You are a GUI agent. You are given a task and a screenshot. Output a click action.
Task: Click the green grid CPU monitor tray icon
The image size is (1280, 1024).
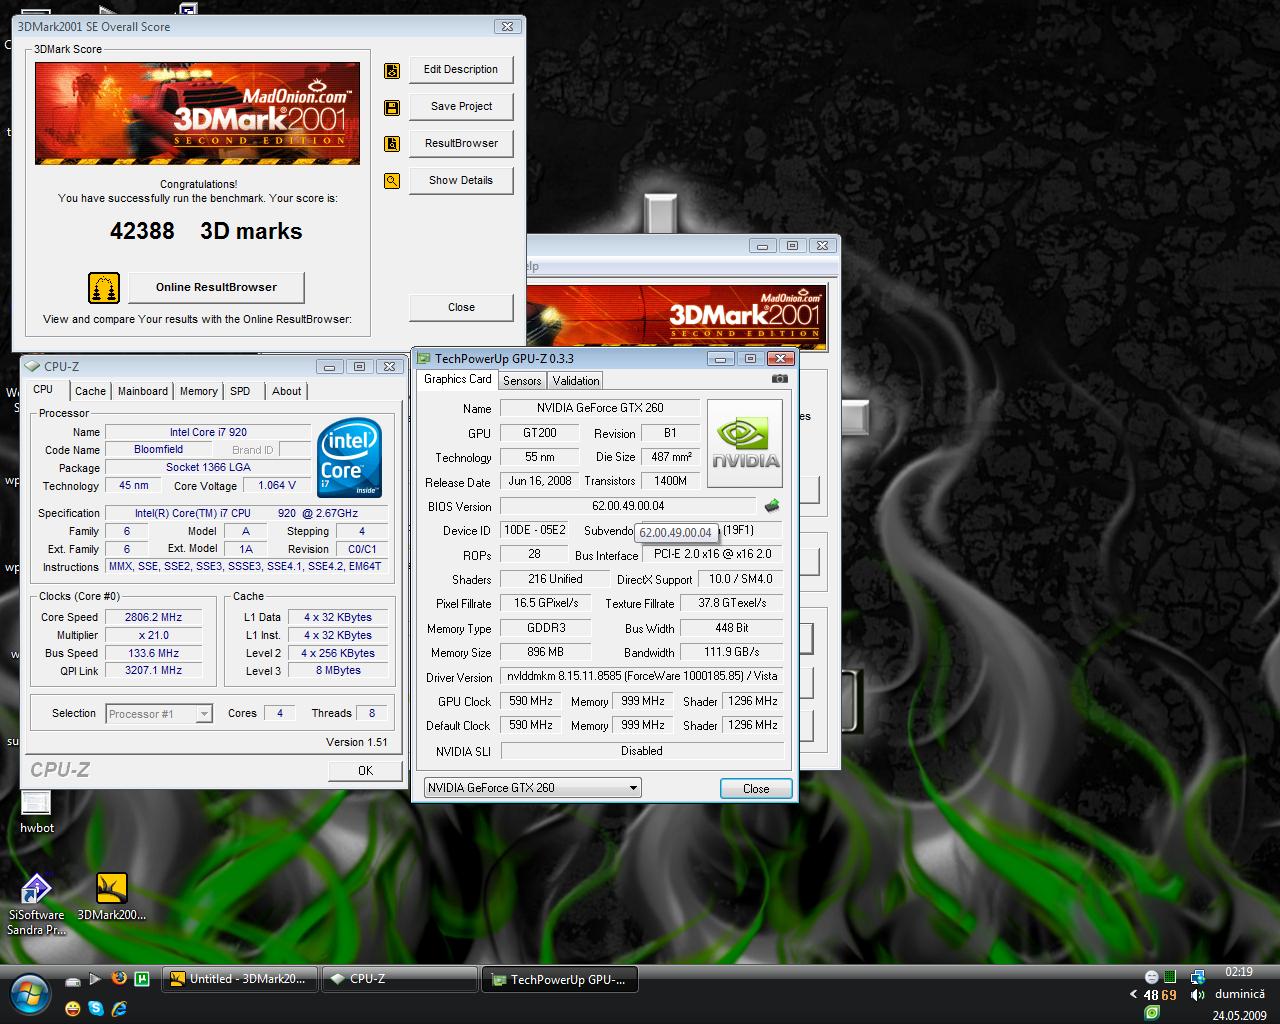[1170, 976]
